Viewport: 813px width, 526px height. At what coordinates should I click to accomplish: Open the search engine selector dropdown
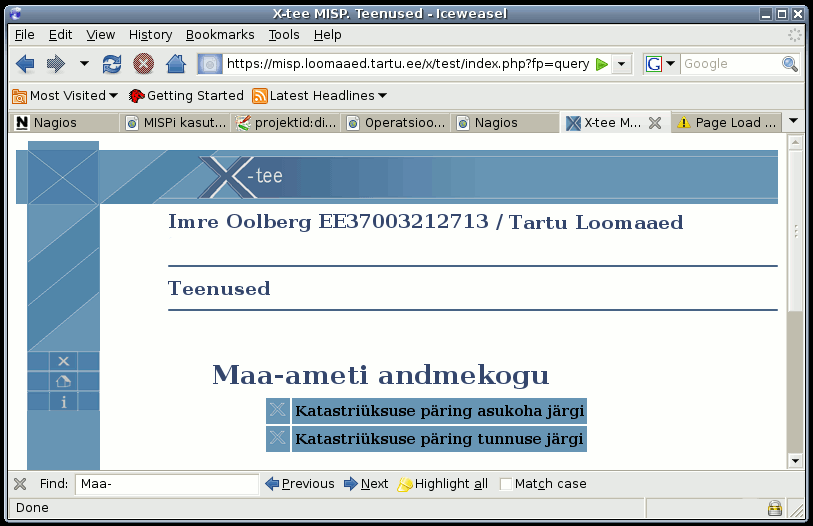661,64
